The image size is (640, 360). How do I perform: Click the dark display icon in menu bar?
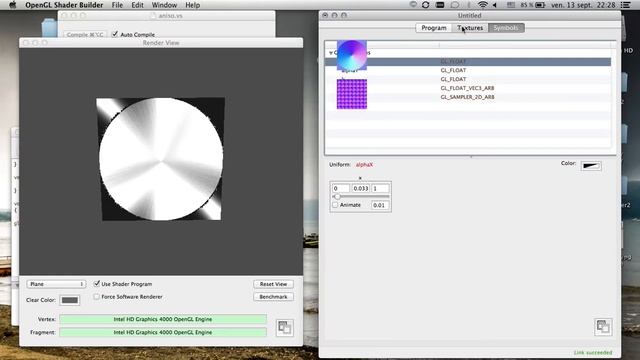[440, 5]
